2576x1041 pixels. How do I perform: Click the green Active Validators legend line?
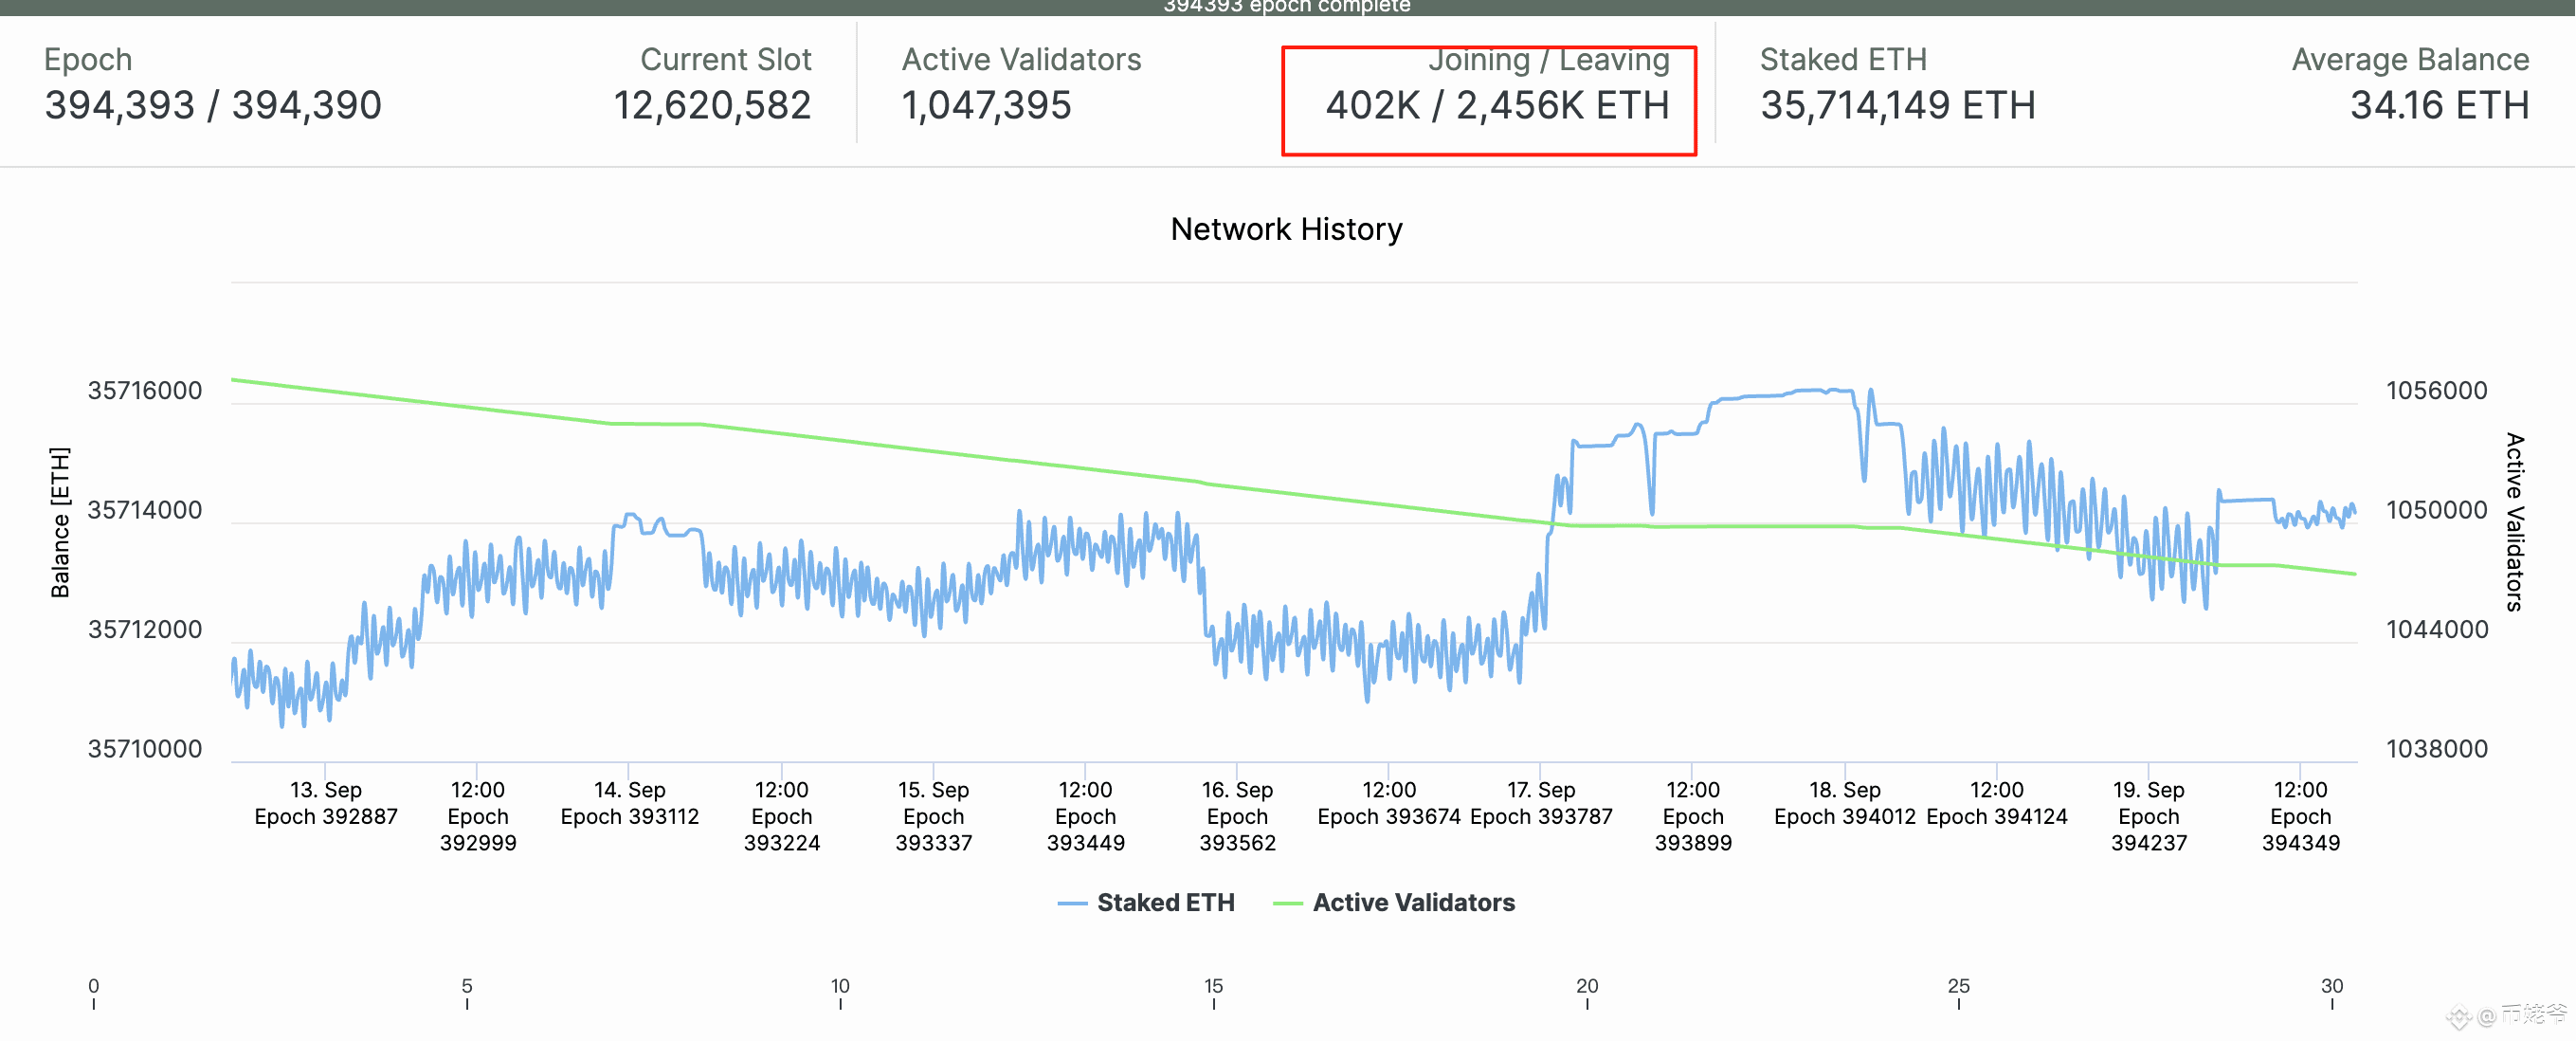pos(1287,903)
